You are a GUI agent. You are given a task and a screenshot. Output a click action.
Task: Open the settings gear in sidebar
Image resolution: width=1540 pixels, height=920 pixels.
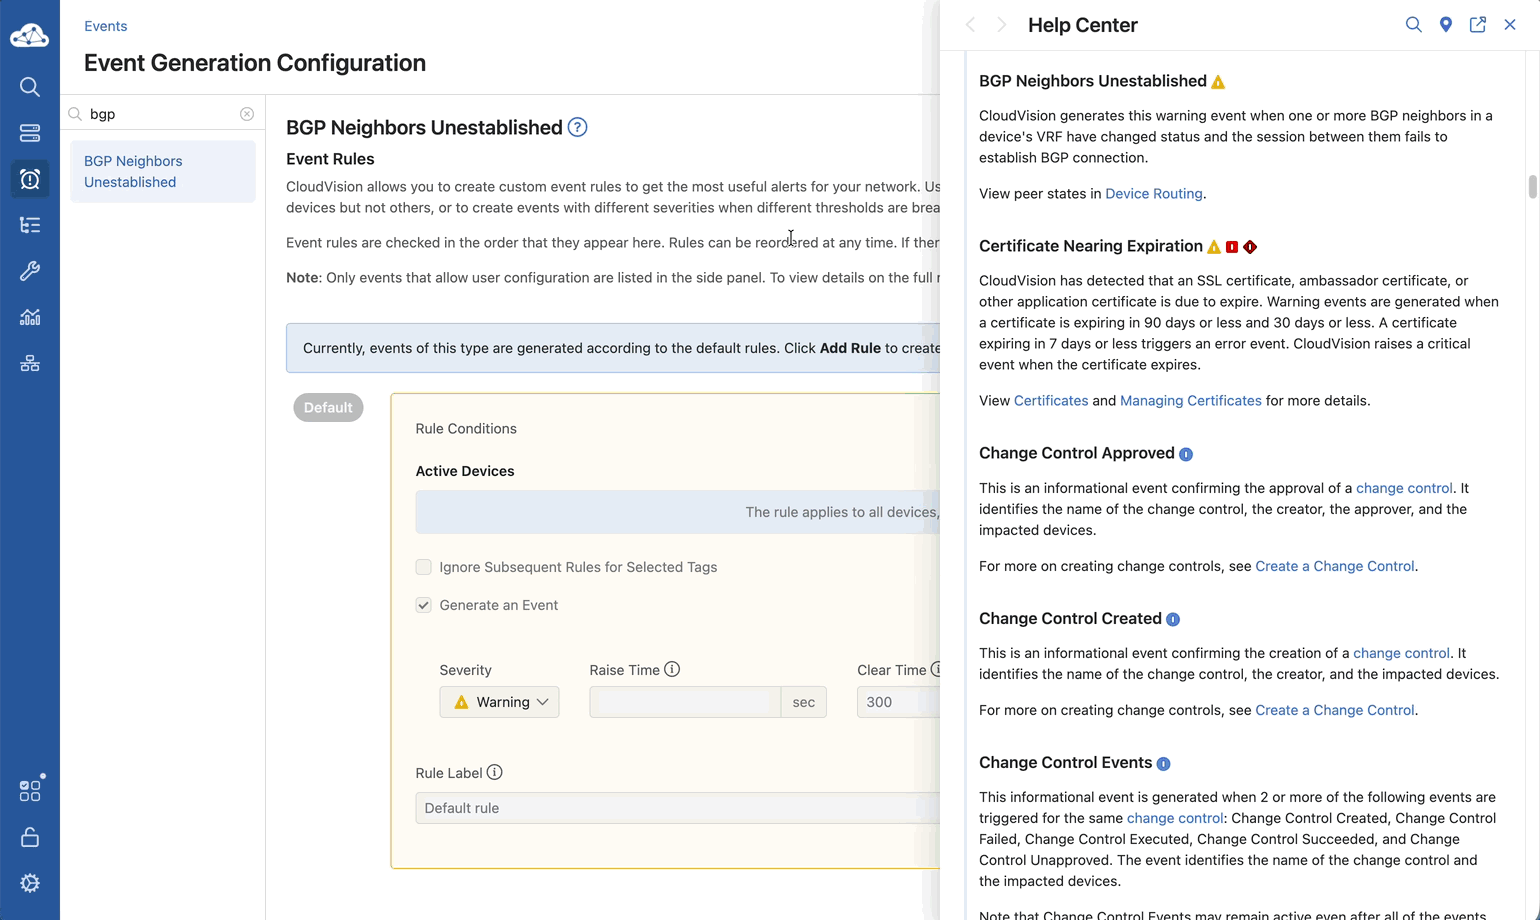[30, 883]
